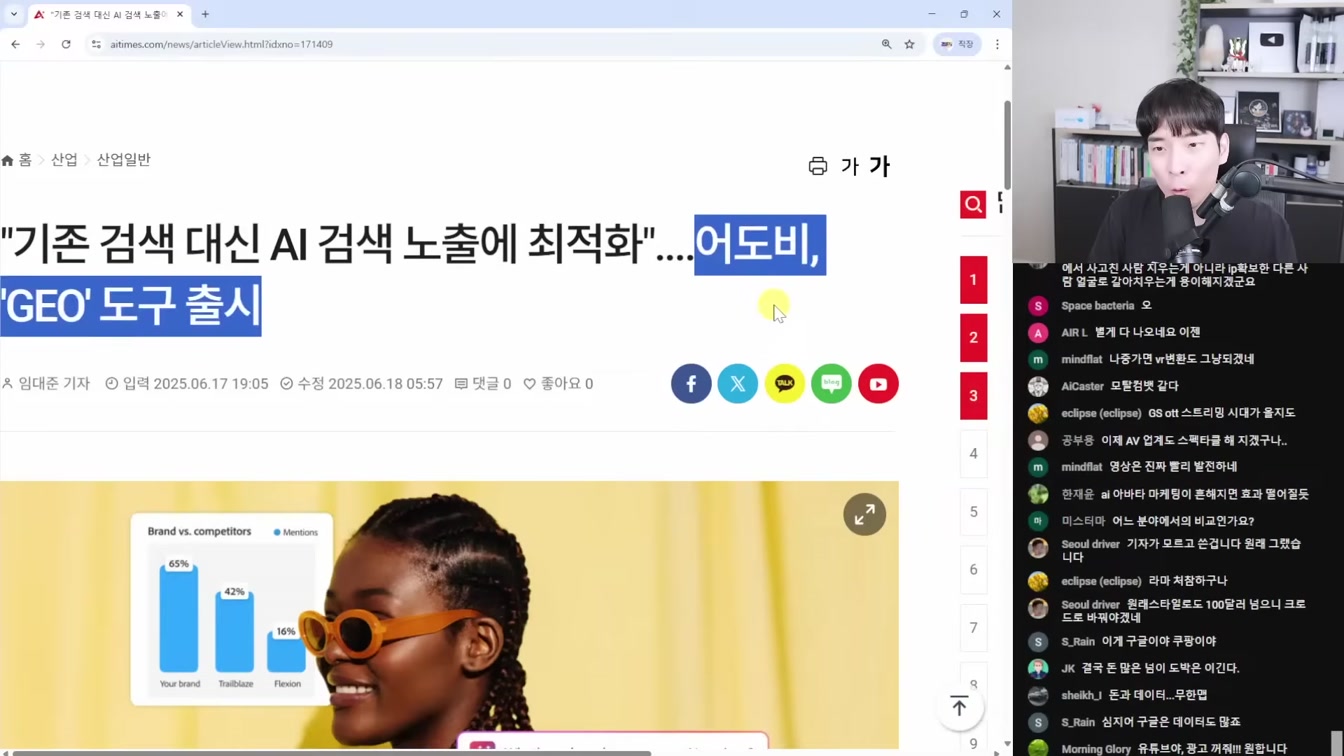The image size is (1344, 756).
Task: Open new browser tab
Action: click(x=205, y=14)
